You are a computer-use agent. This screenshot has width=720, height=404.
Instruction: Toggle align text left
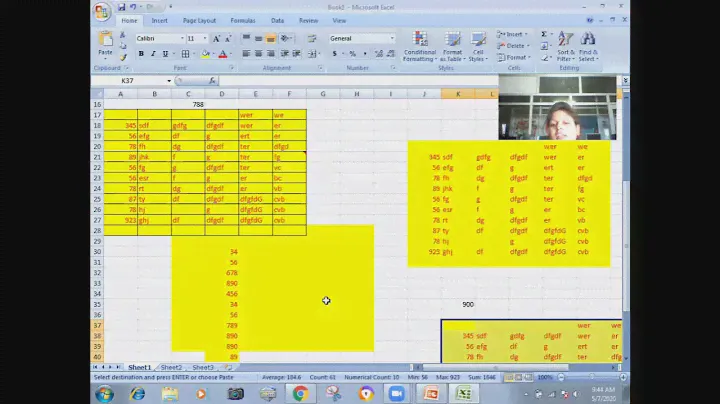(245, 54)
